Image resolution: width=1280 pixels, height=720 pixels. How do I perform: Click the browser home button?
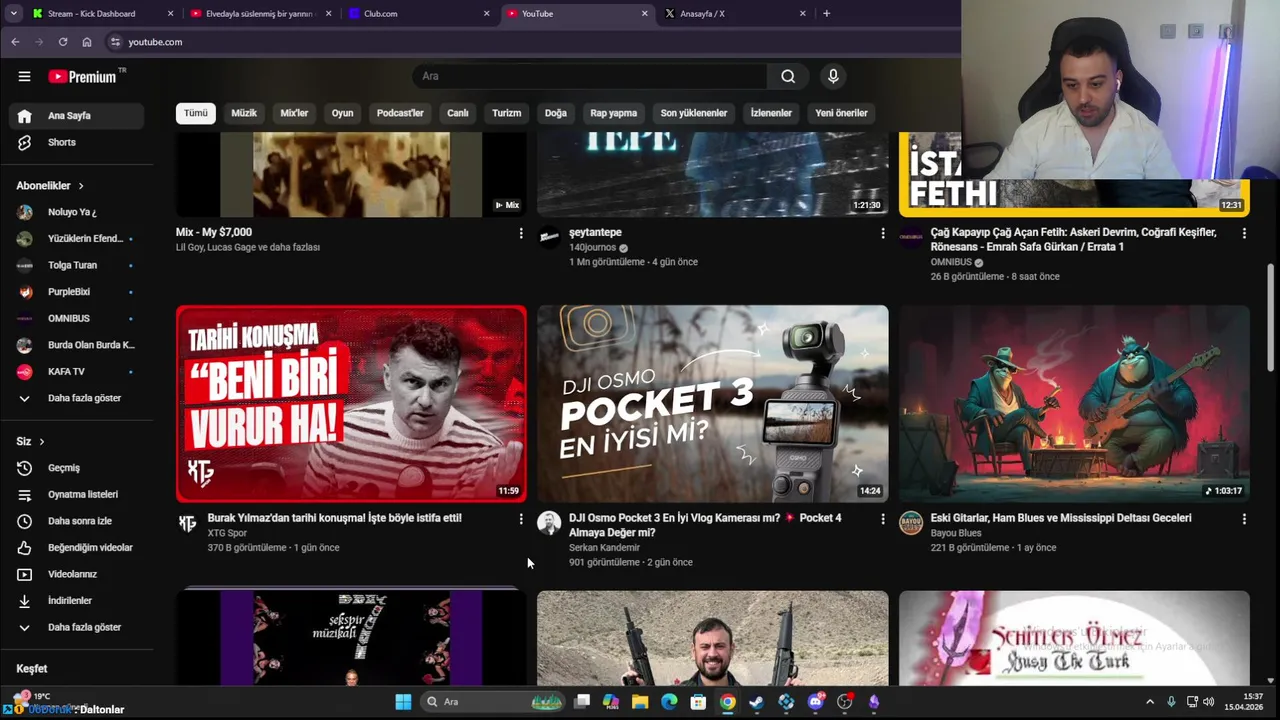point(87,42)
